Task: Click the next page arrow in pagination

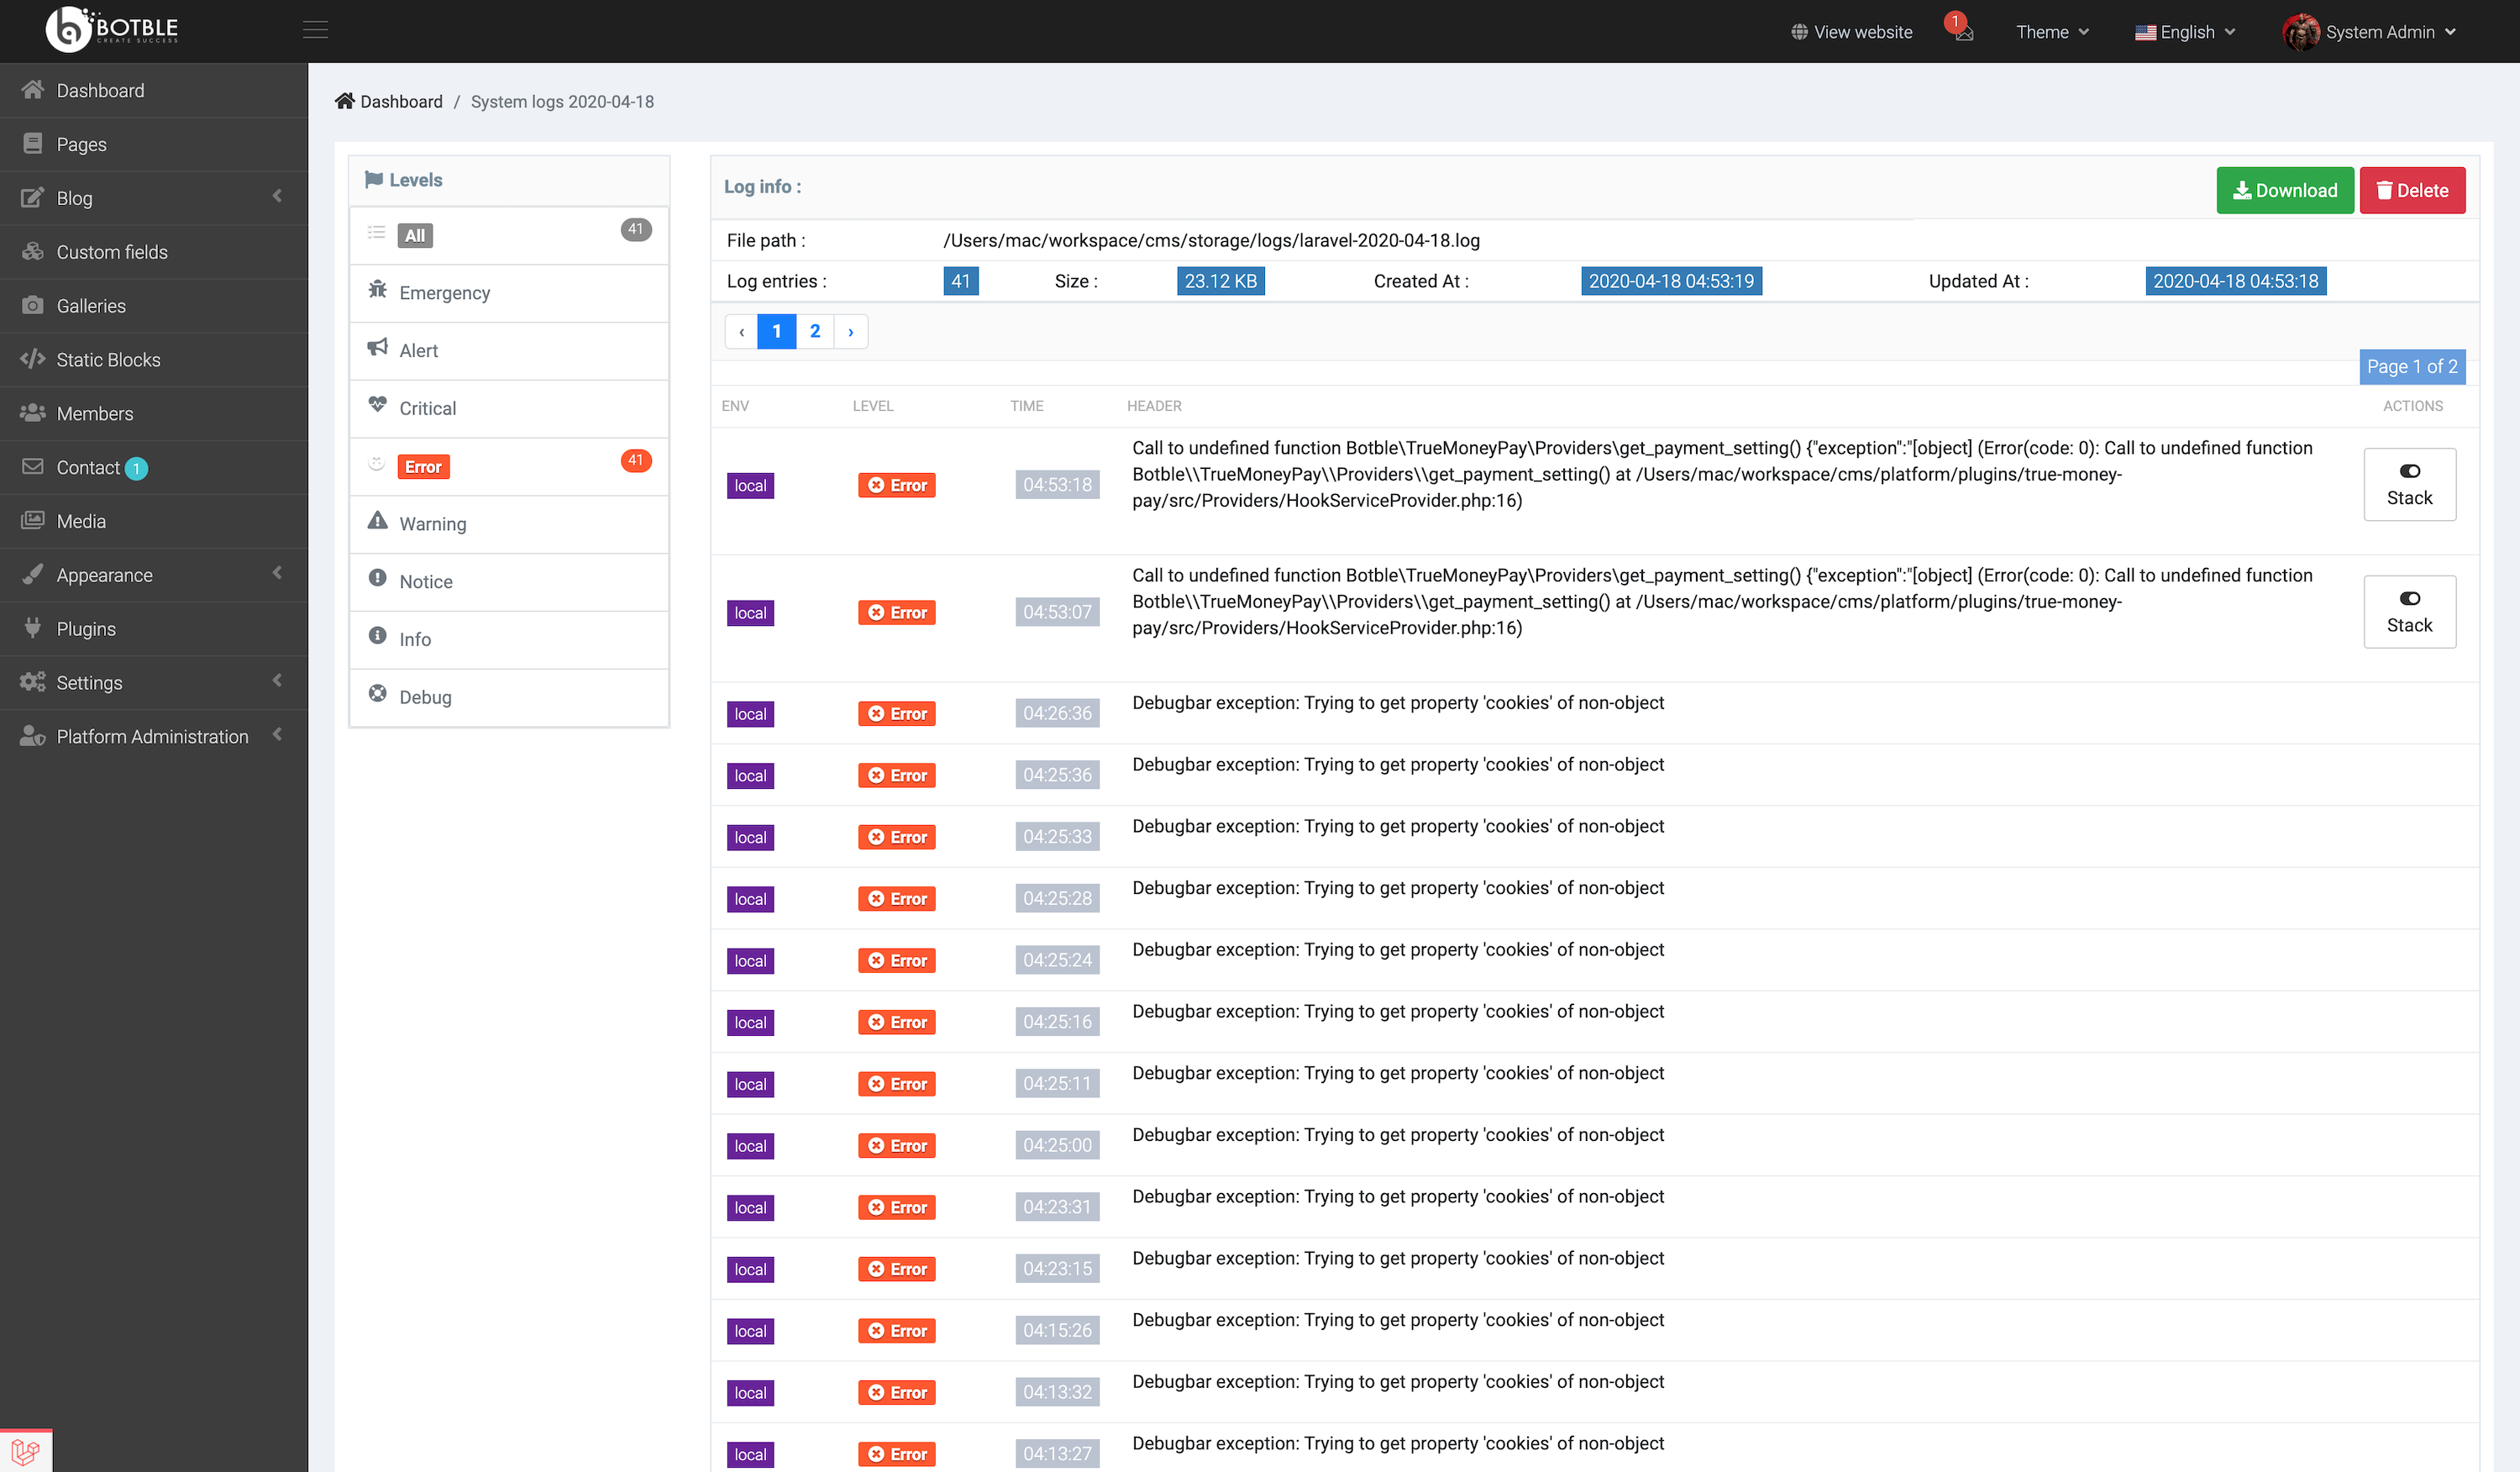Action: pos(850,331)
